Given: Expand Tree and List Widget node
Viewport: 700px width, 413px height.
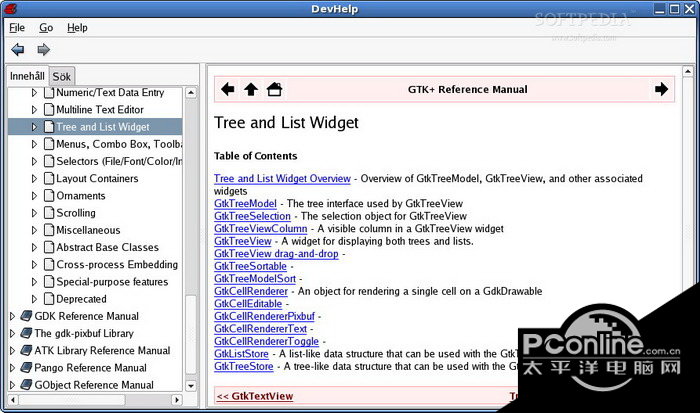Looking at the screenshot, I should click(34, 127).
